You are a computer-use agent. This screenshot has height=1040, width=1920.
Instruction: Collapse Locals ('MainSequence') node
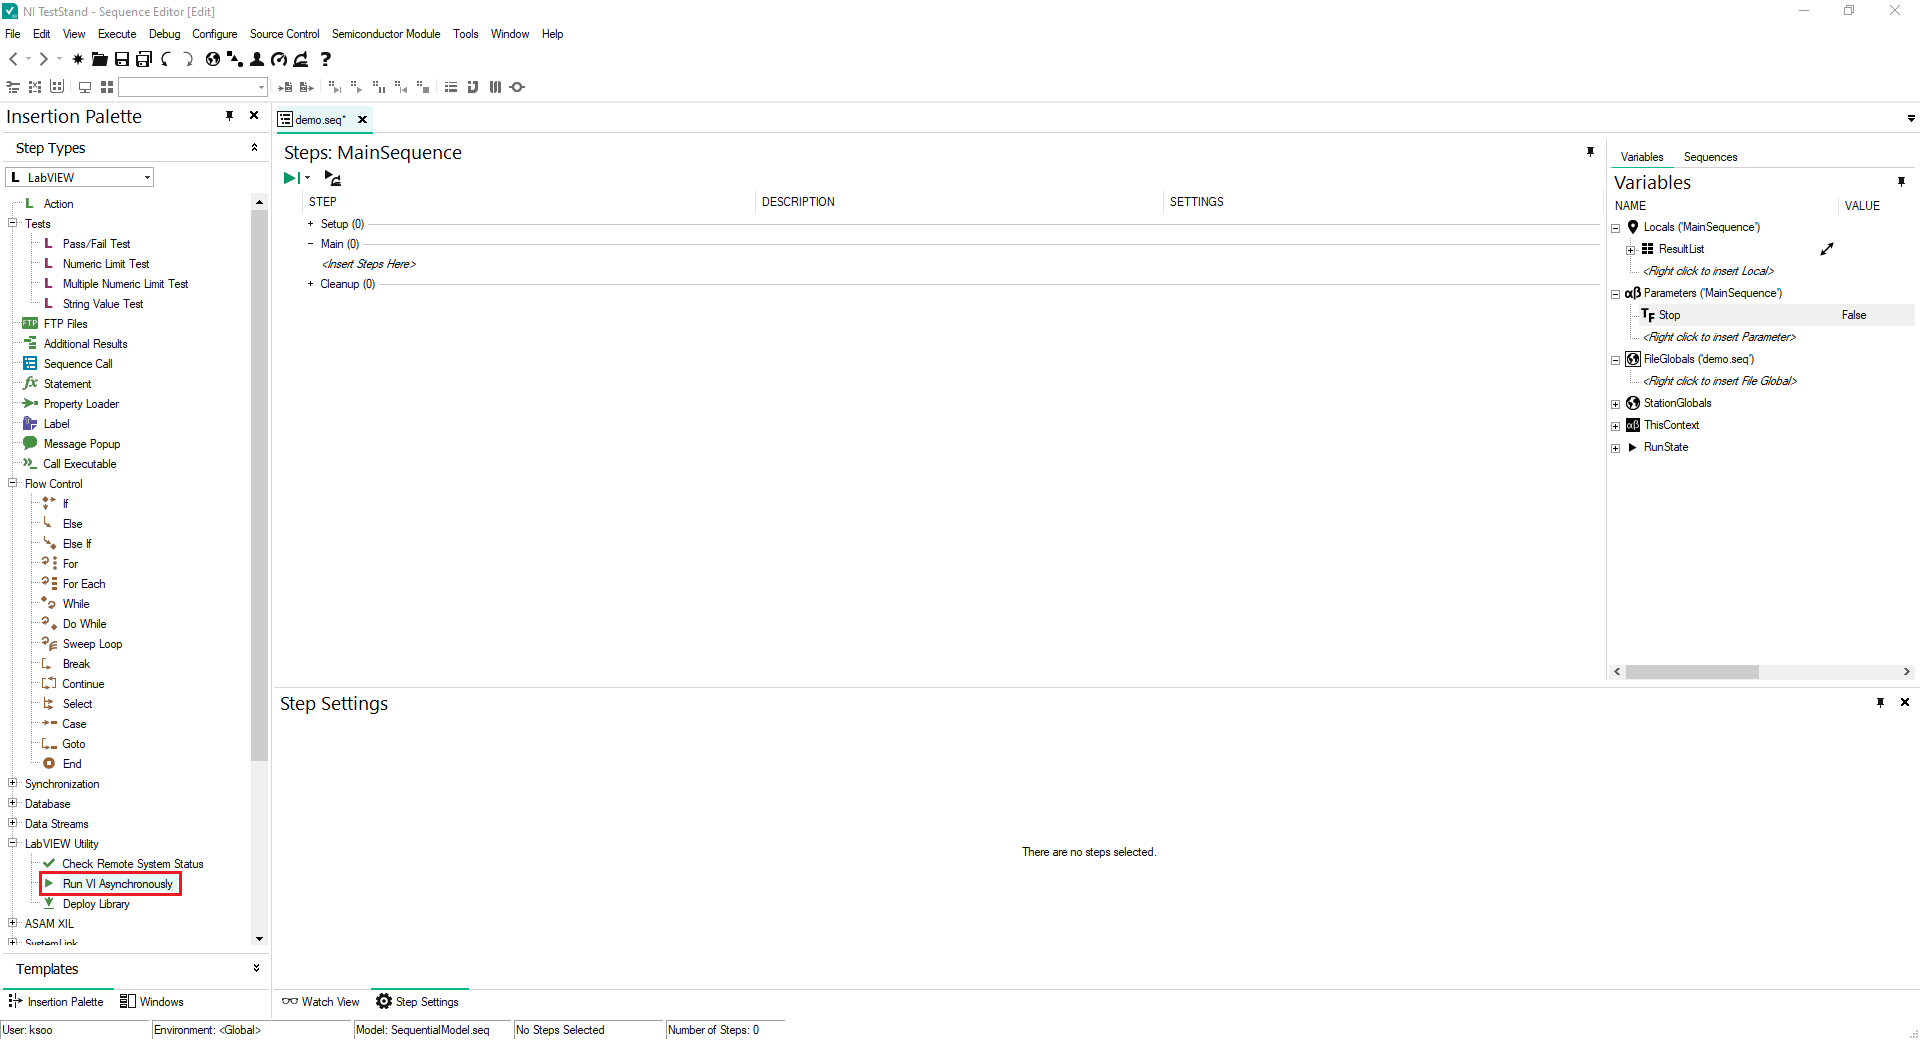[x=1615, y=228]
